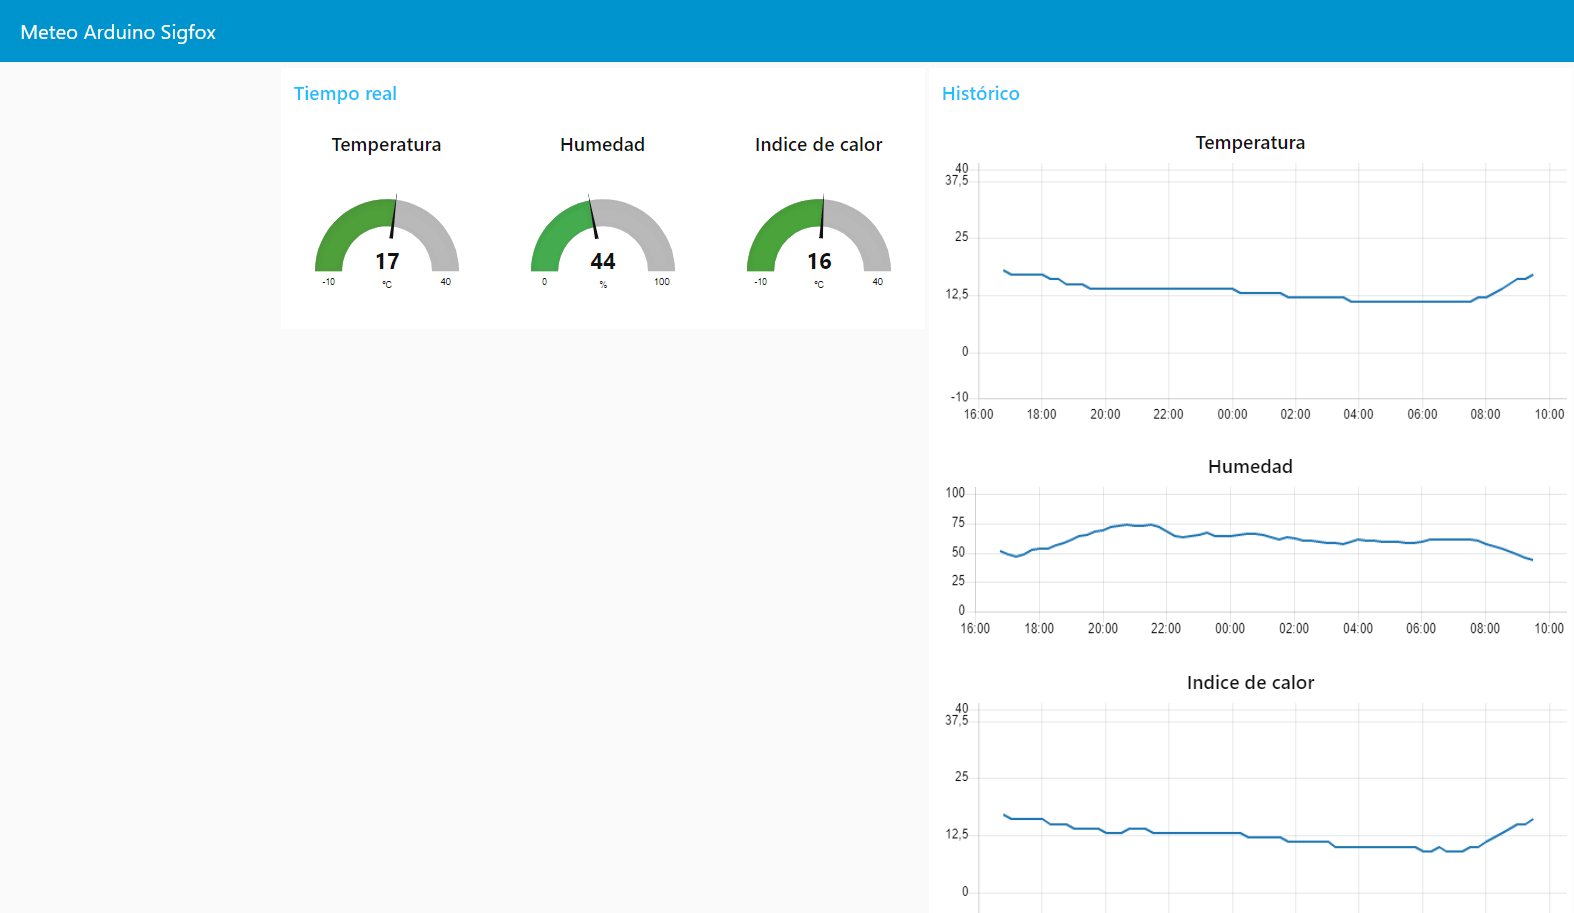Image resolution: width=1574 pixels, height=913 pixels.
Task: Click the Temperatura history chart title
Action: pyautogui.click(x=1250, y=143)
